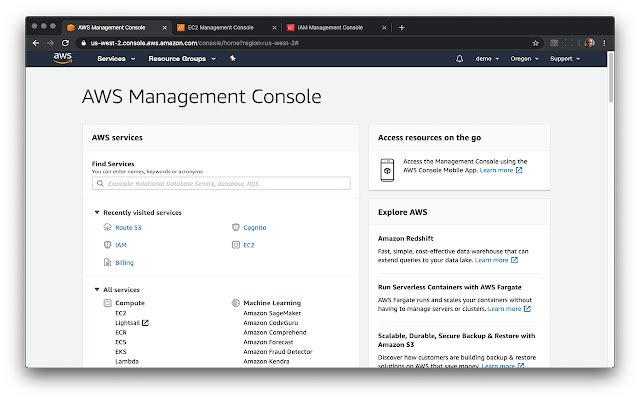Open Chrome three-dot menu
Screen dimensions: 640x400
point(604,43)
